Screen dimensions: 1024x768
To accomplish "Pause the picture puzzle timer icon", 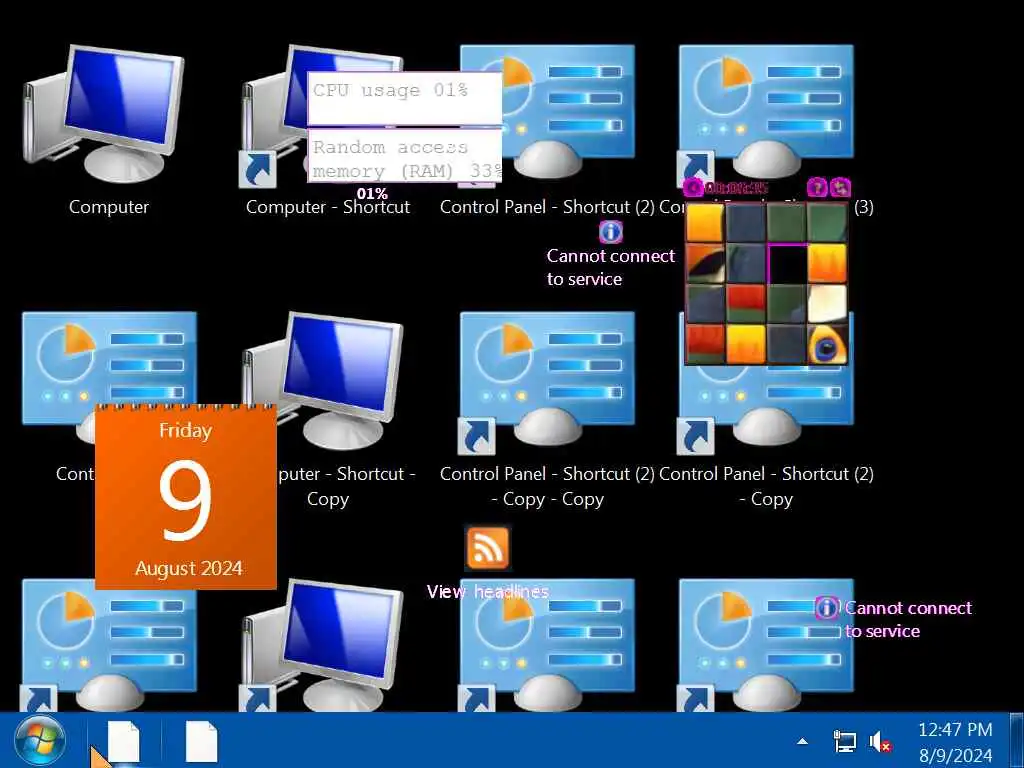I will coord(692,189).
